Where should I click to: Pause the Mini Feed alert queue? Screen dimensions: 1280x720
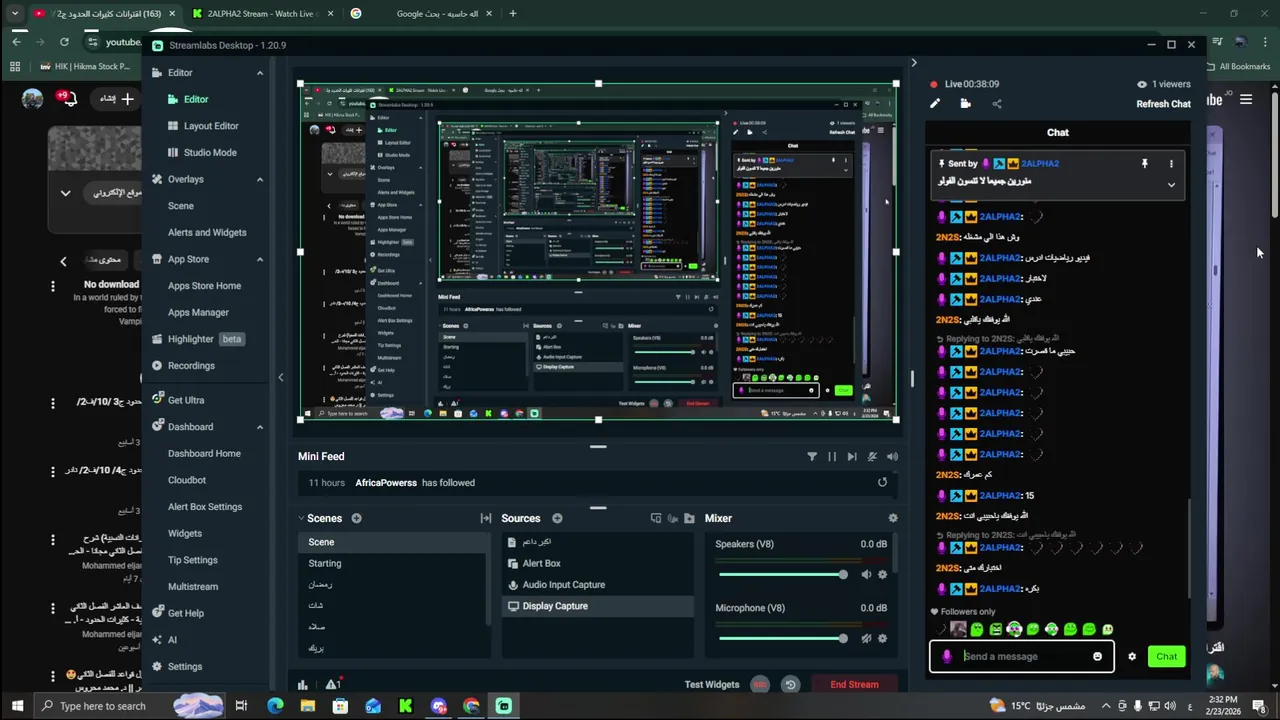tap(832, 457)
